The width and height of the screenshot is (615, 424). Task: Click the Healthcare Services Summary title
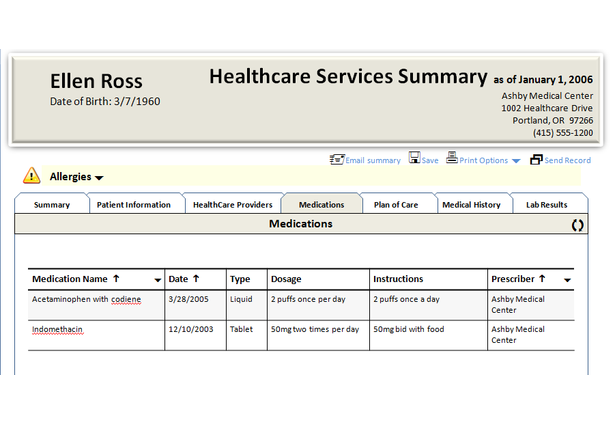click(348, 76)
